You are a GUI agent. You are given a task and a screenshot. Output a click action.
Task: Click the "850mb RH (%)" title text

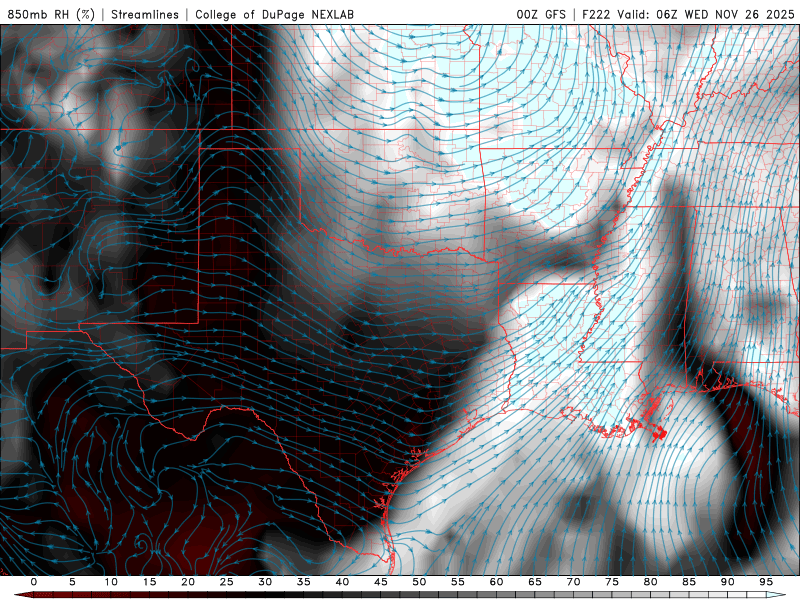[51, 14]
